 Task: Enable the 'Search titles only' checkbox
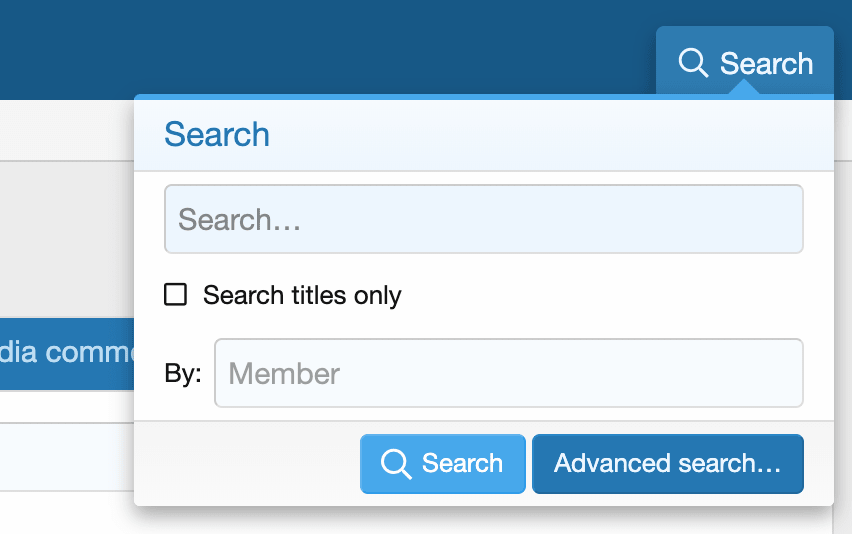point(176,295)
